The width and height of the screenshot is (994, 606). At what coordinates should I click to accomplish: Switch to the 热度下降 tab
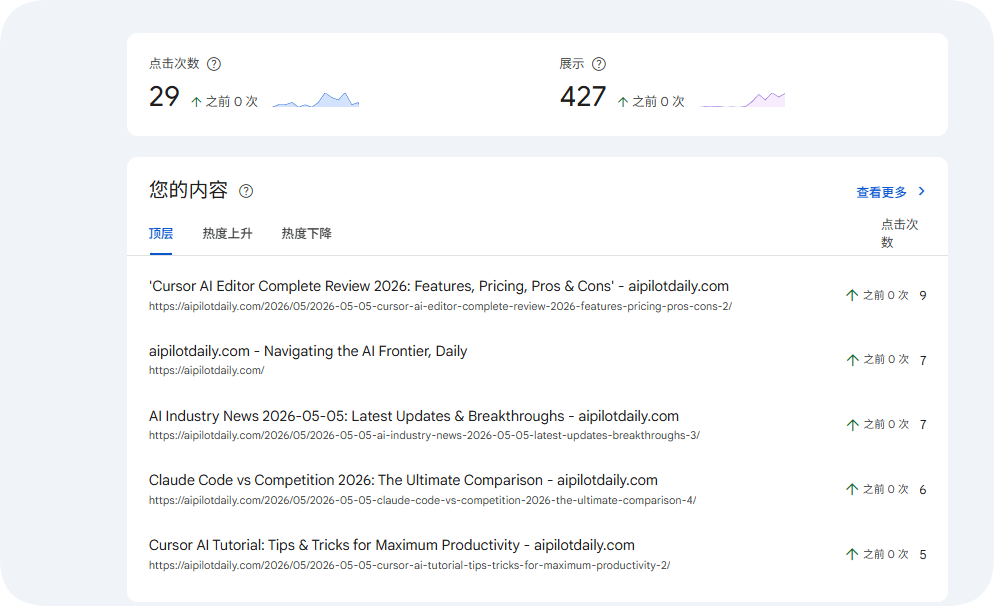point(307,233)
